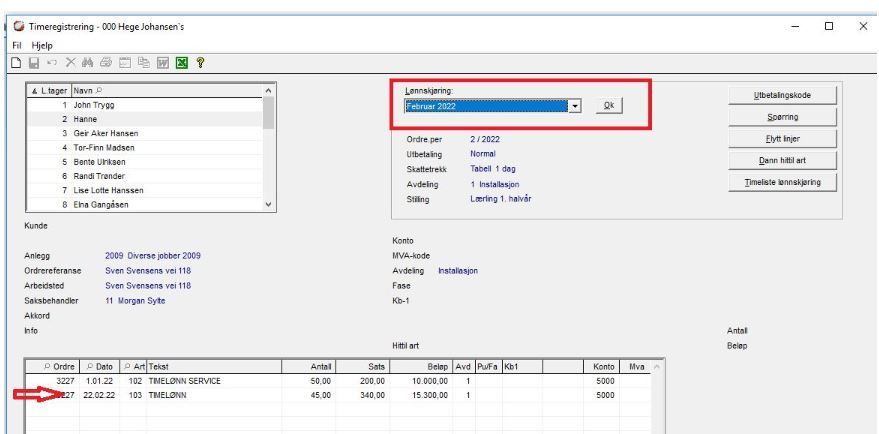The width and height of the screenshot is (879, 434).
Task: Click the yellow question mark Help icon
Action: pyautogui.click(x=200, y=63)
